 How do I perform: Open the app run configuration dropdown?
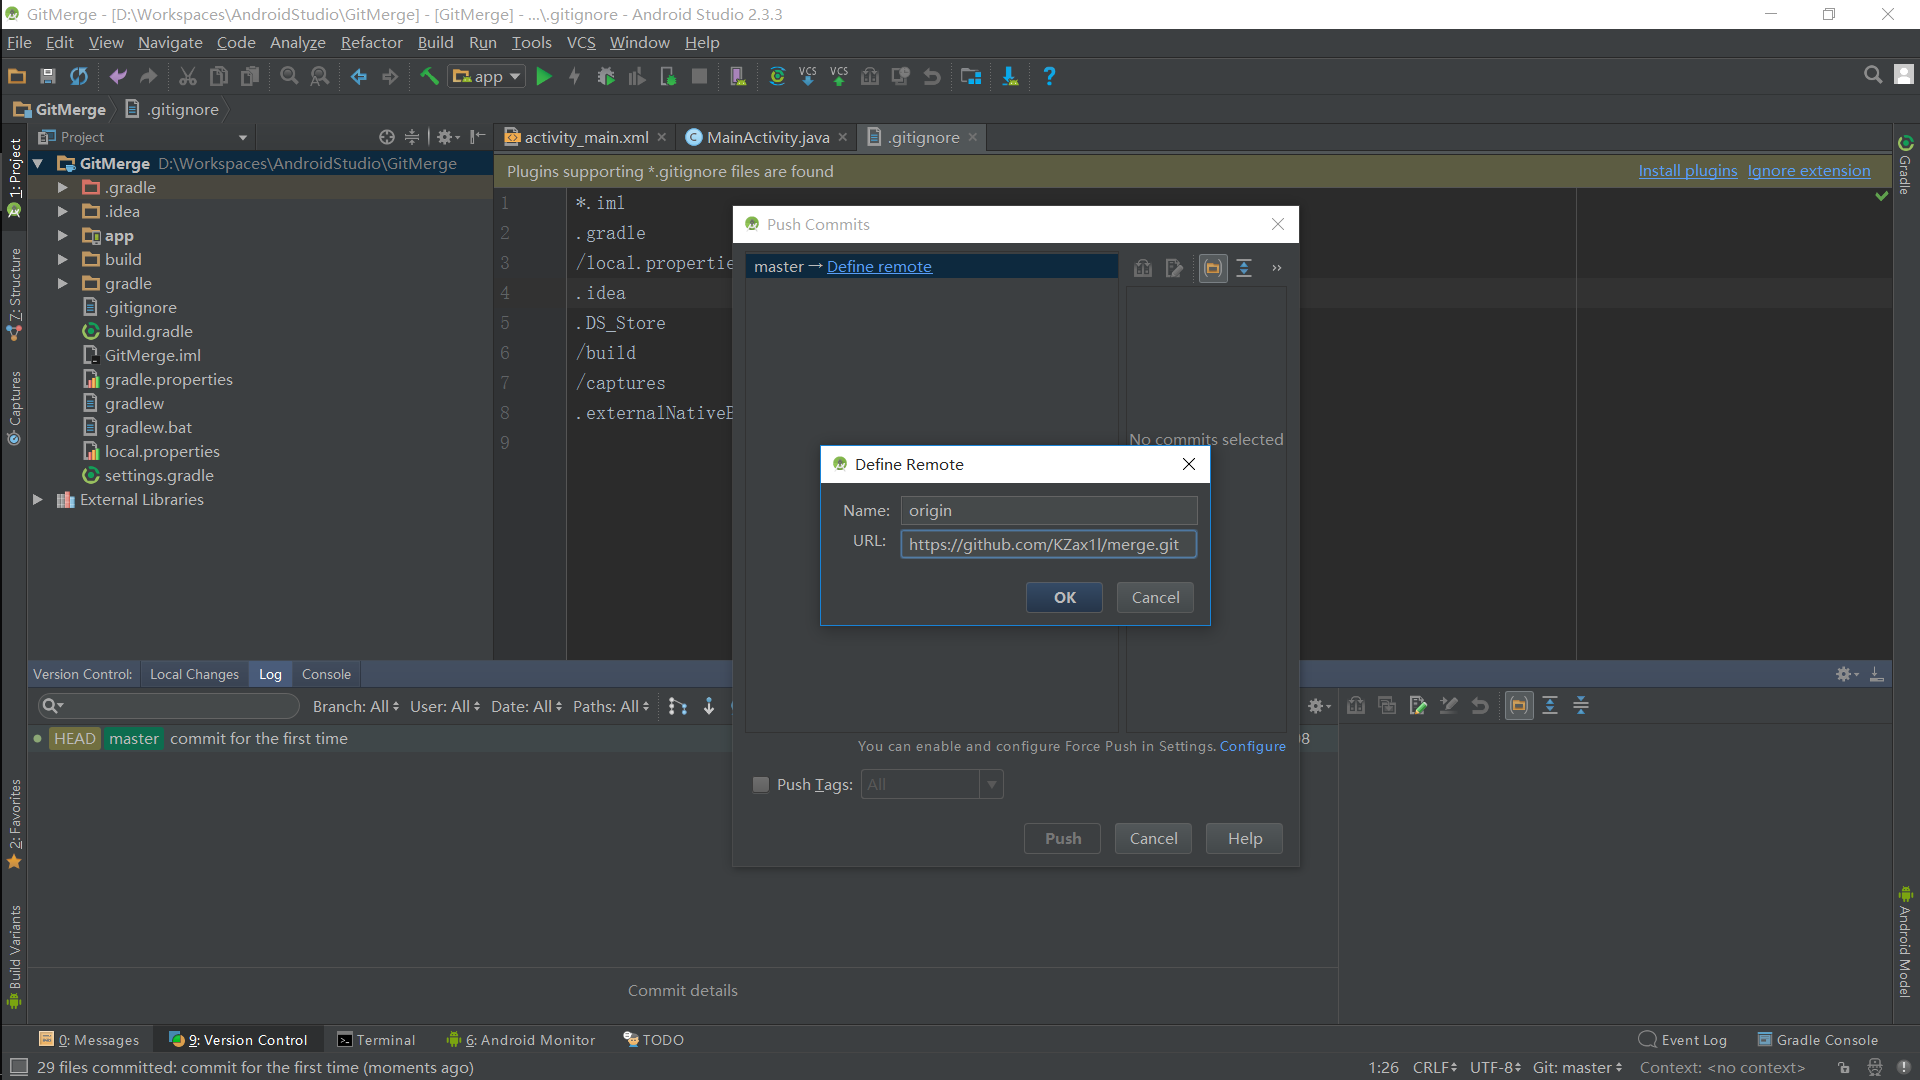[487, 76]
